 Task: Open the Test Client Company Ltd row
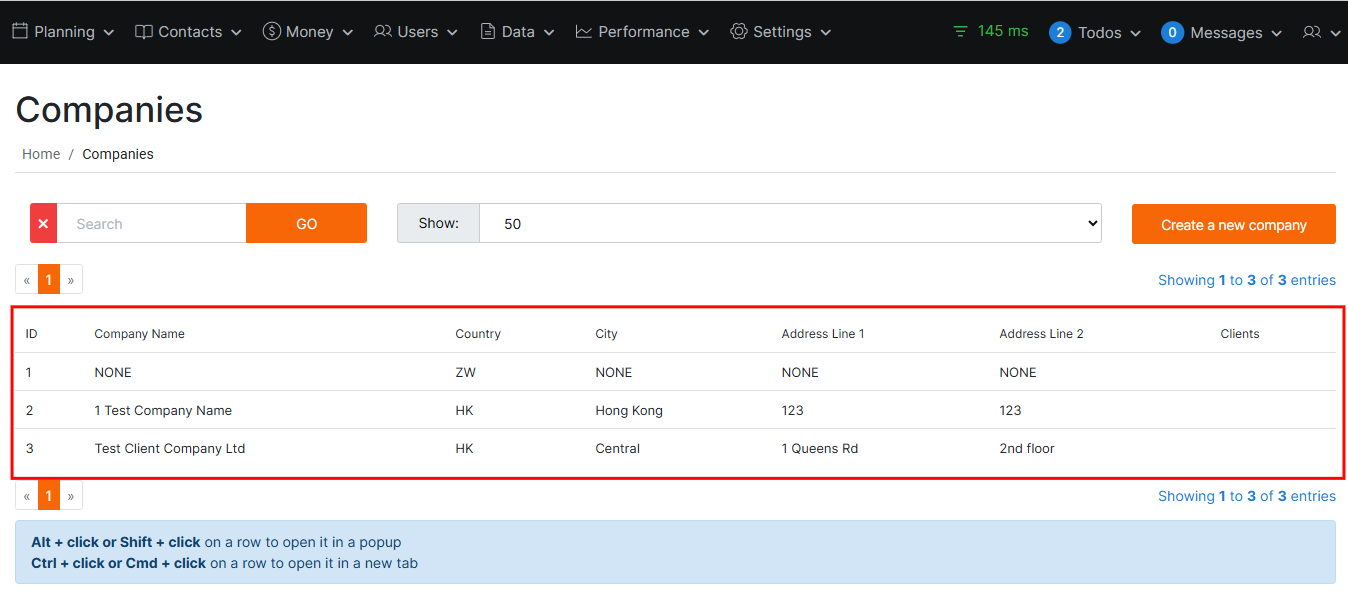pos(170,448)
